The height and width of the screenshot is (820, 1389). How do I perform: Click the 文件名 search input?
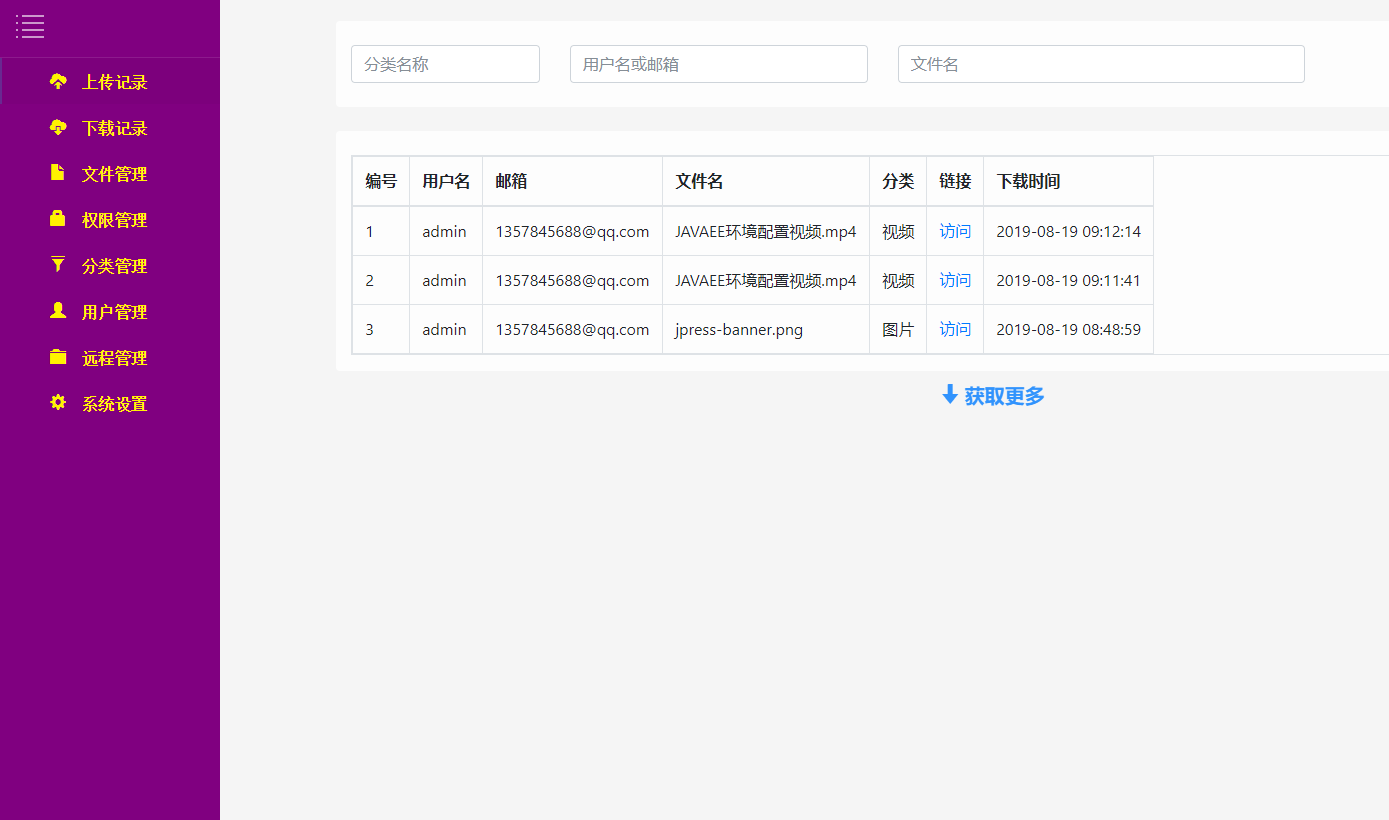1100,63
